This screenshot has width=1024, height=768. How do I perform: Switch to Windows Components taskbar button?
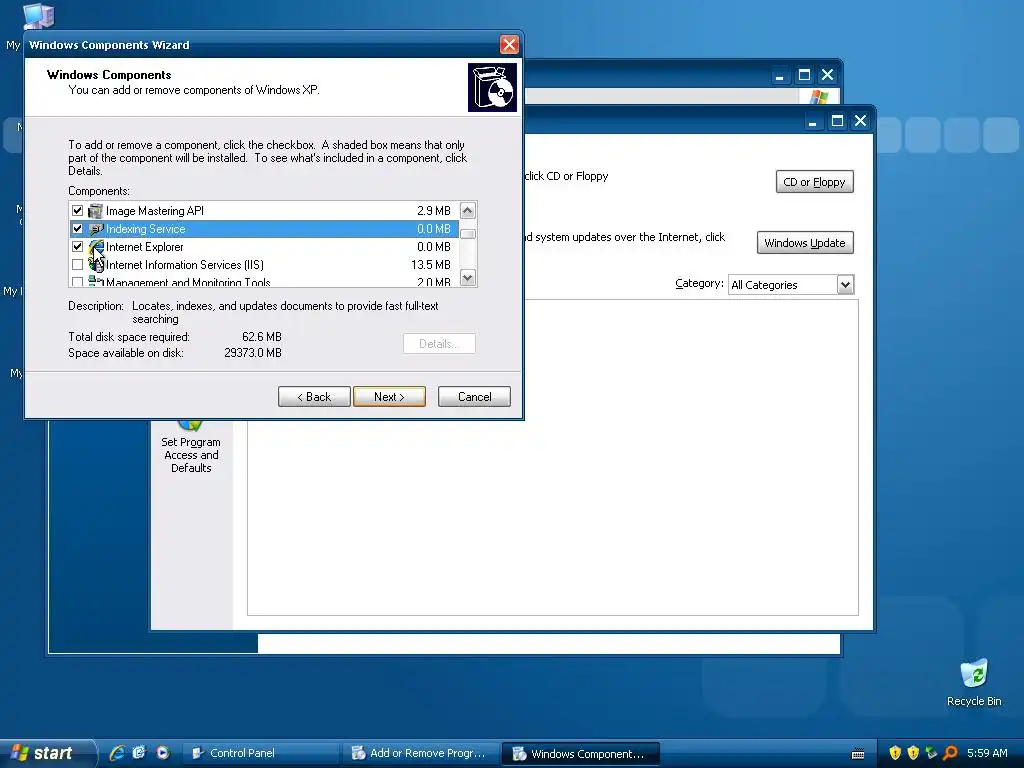(x=581, y=753)
